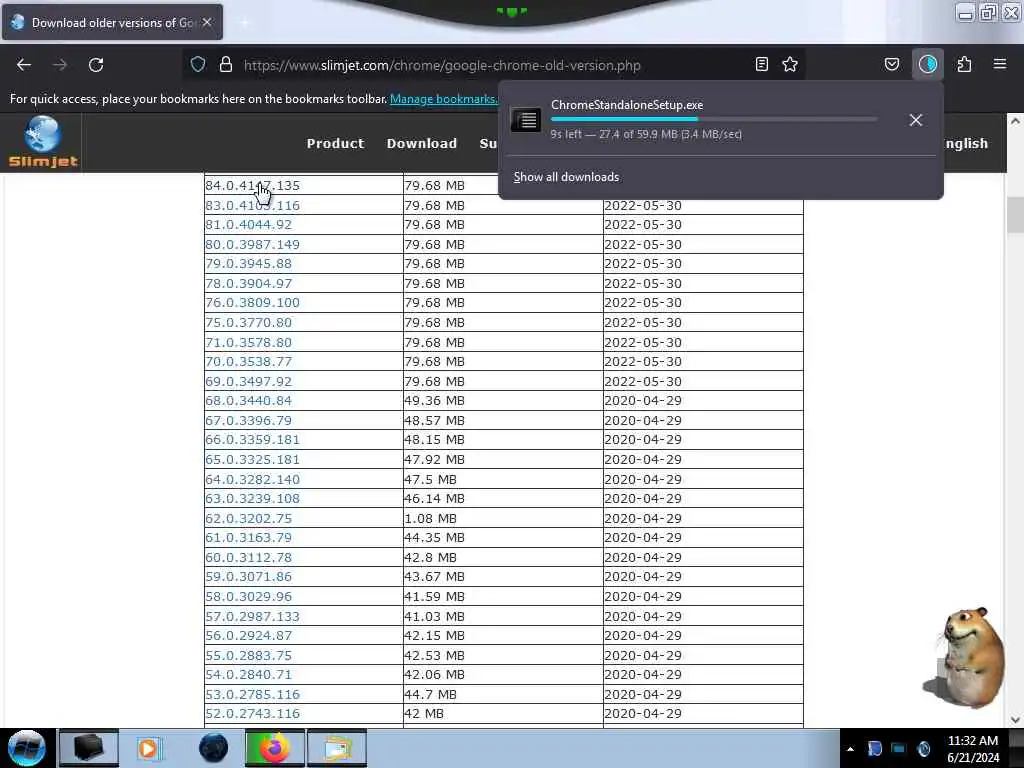Download Chrome version 68.0.3440.84
This screenshot has width=1024, height=768.
248,400
